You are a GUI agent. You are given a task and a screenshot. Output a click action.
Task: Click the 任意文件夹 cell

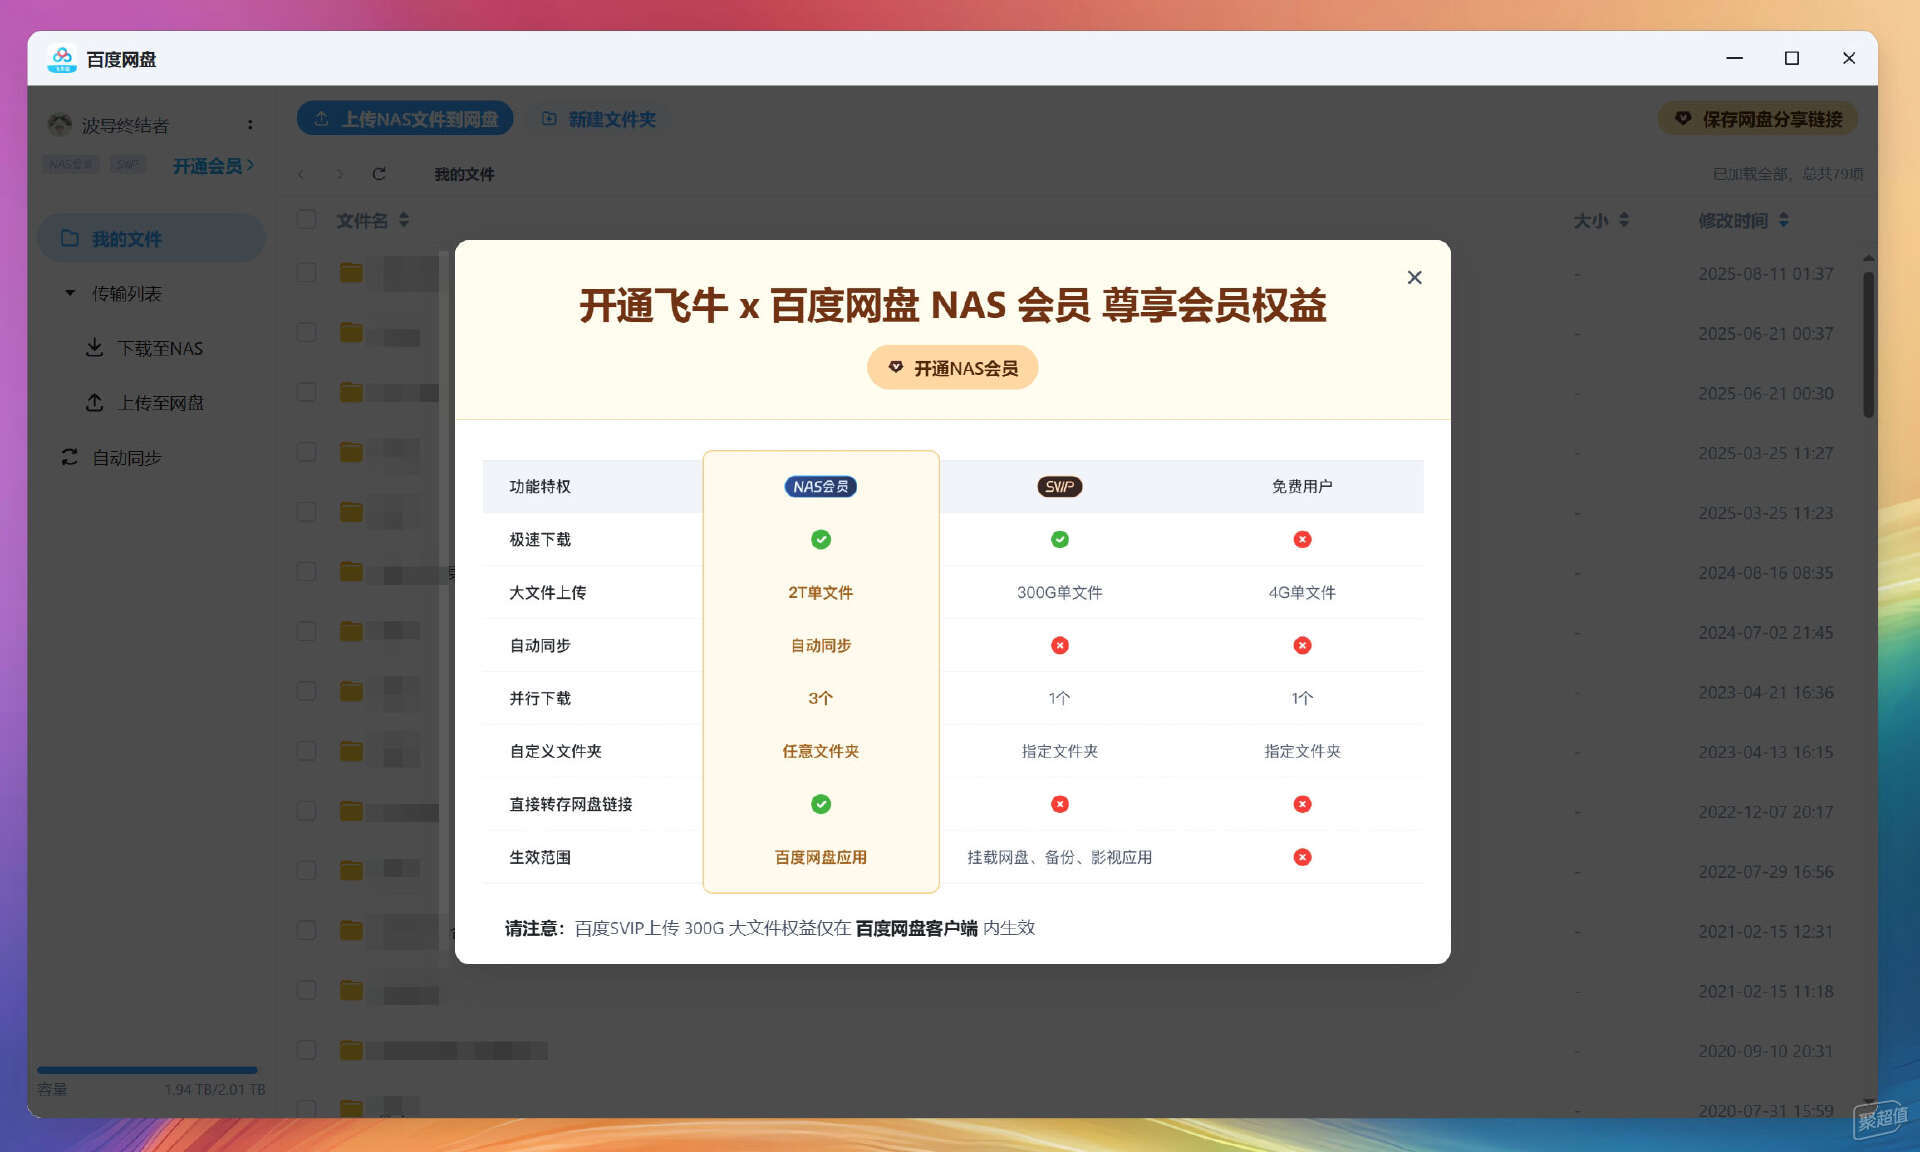(x=820, y=752)
